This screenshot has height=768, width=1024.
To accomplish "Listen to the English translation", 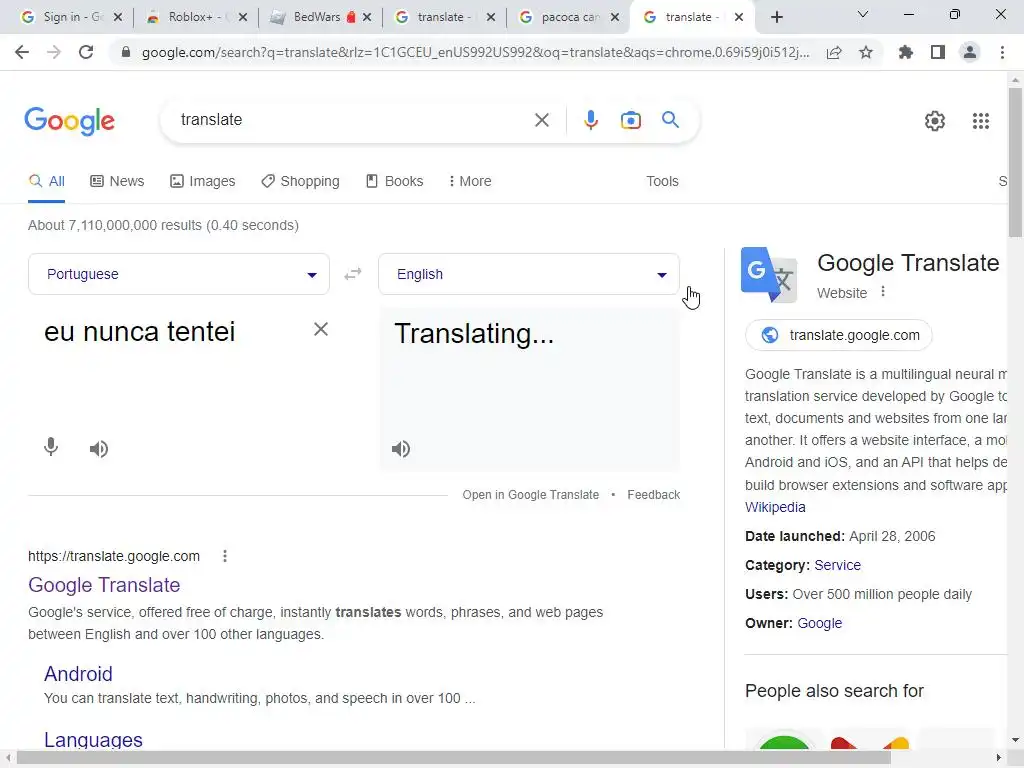I will 401,449.
